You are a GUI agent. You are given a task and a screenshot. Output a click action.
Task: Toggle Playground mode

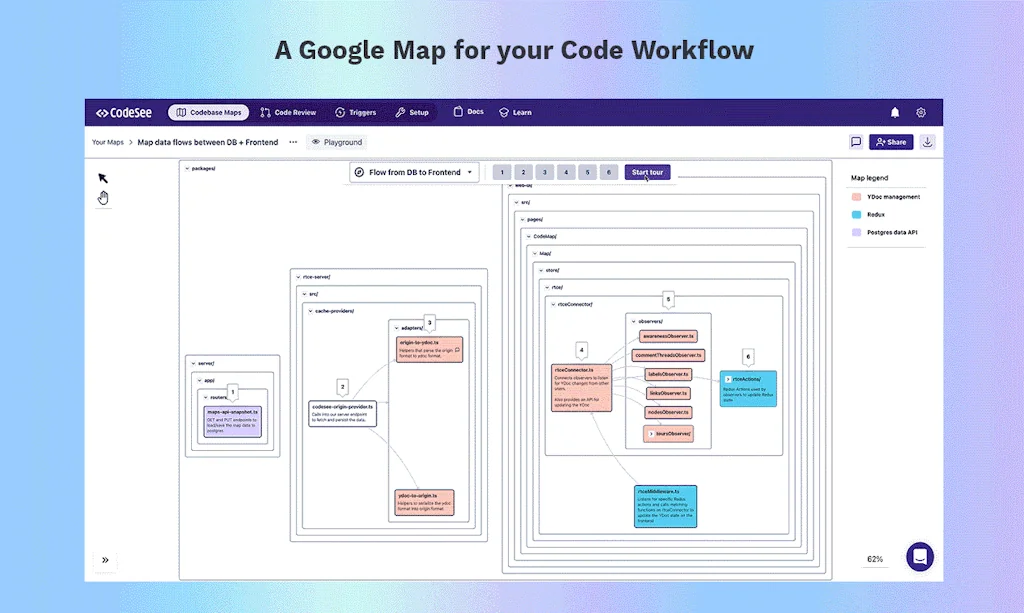click(x=337, y=142)
